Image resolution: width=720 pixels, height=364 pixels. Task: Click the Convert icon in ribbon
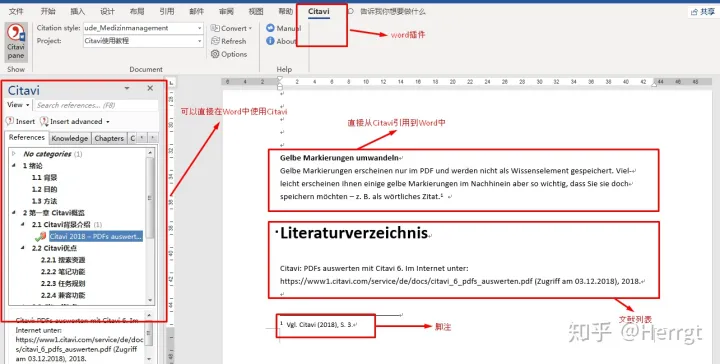pos(215,28)
